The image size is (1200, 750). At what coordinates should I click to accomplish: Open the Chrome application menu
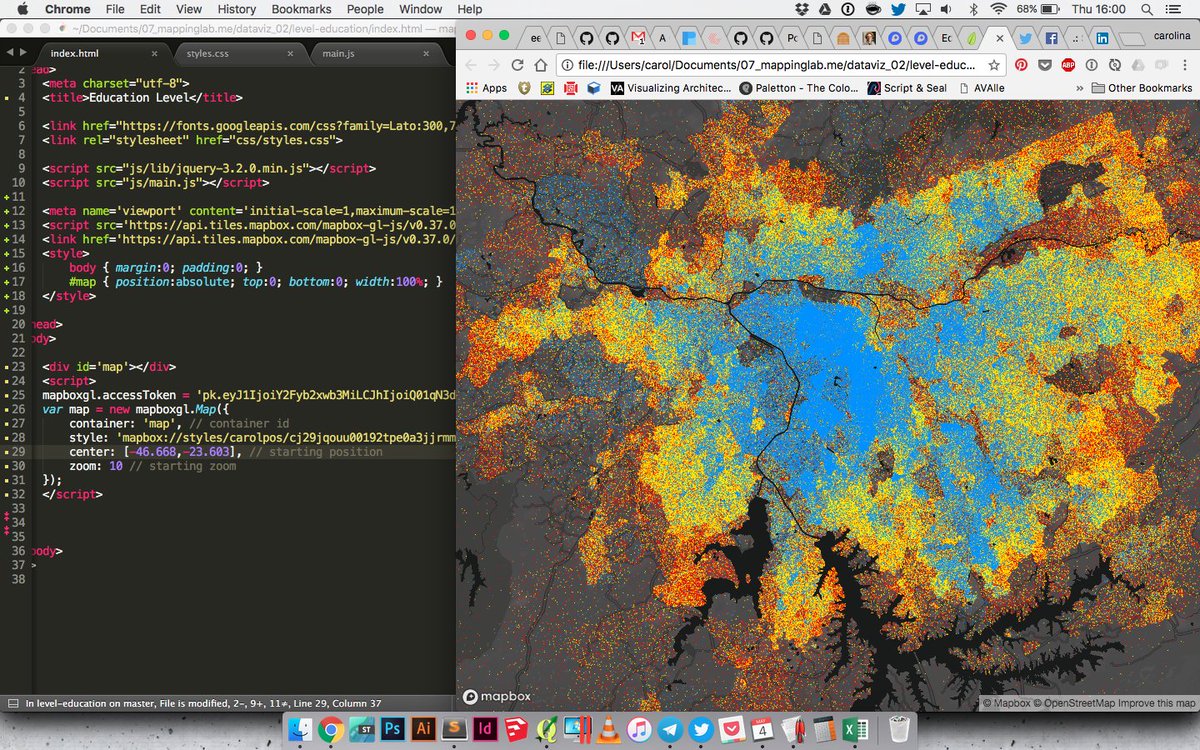click(x=68, y=9)
